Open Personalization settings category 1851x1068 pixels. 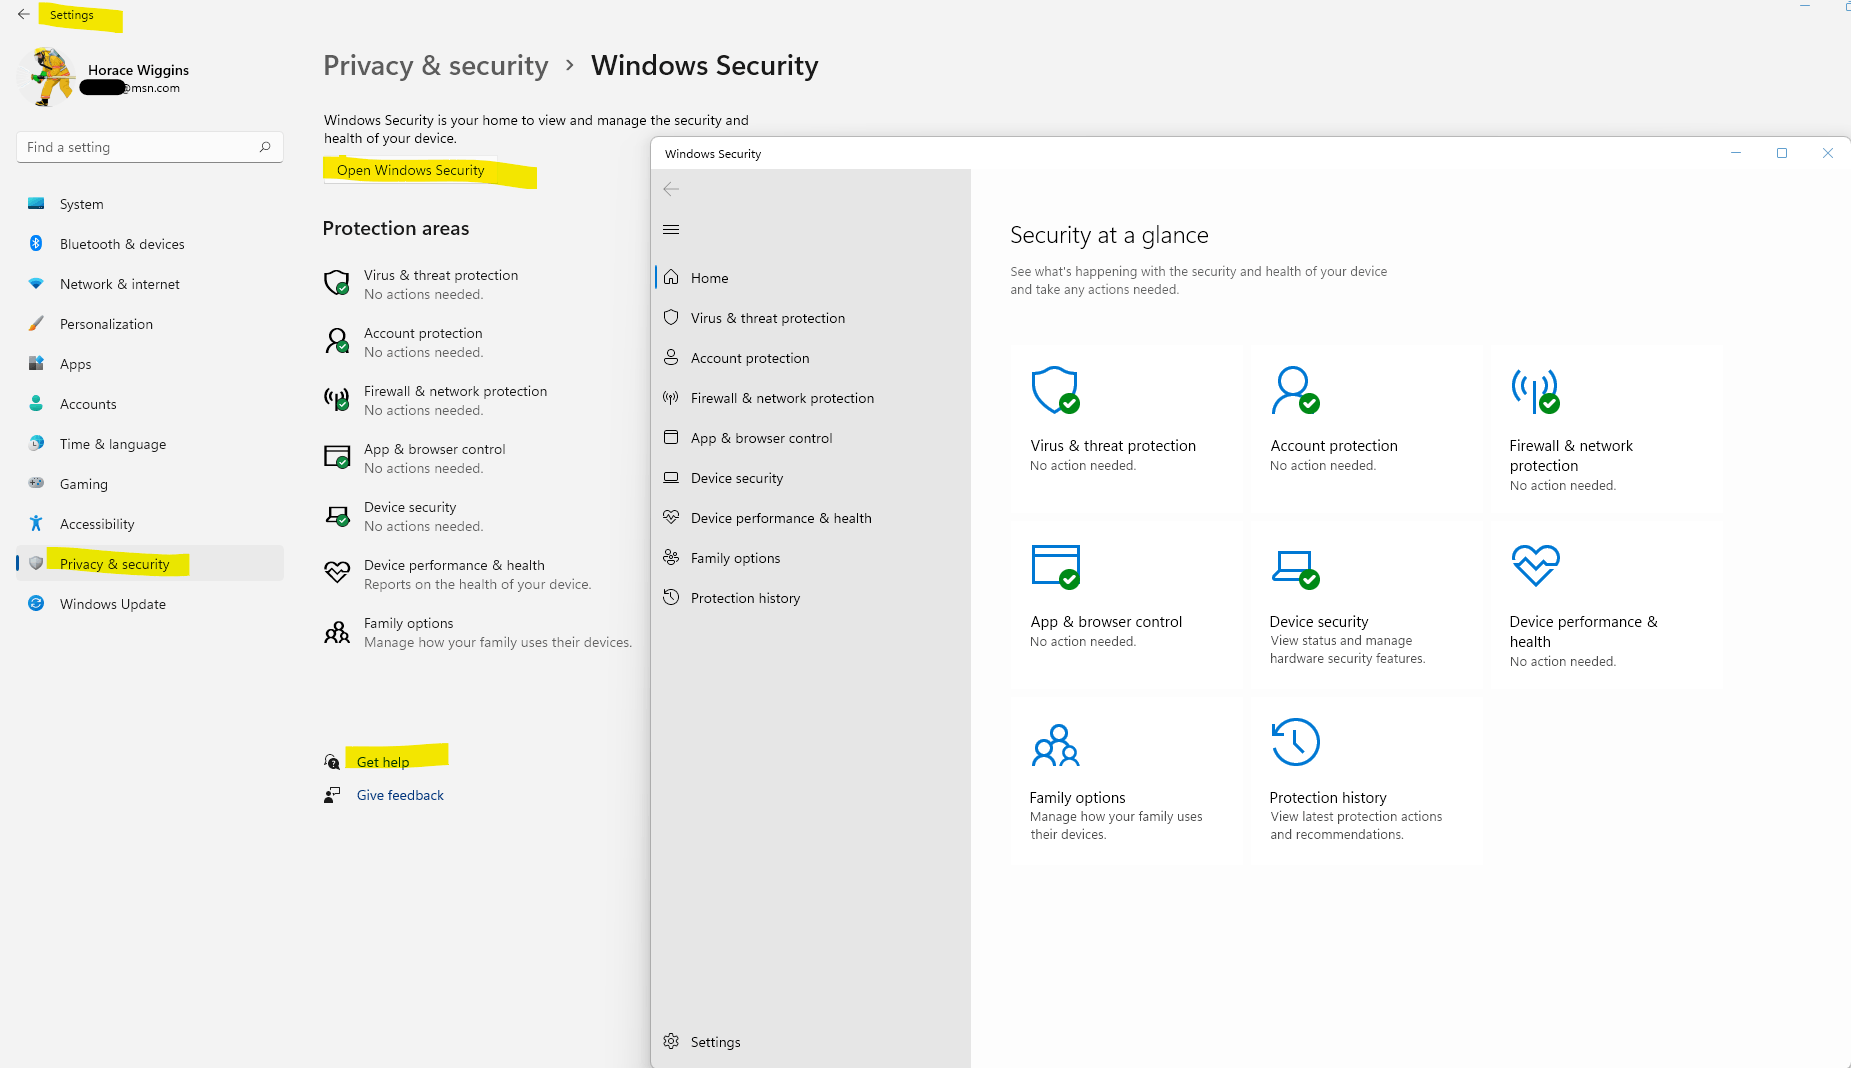(150, 324)
